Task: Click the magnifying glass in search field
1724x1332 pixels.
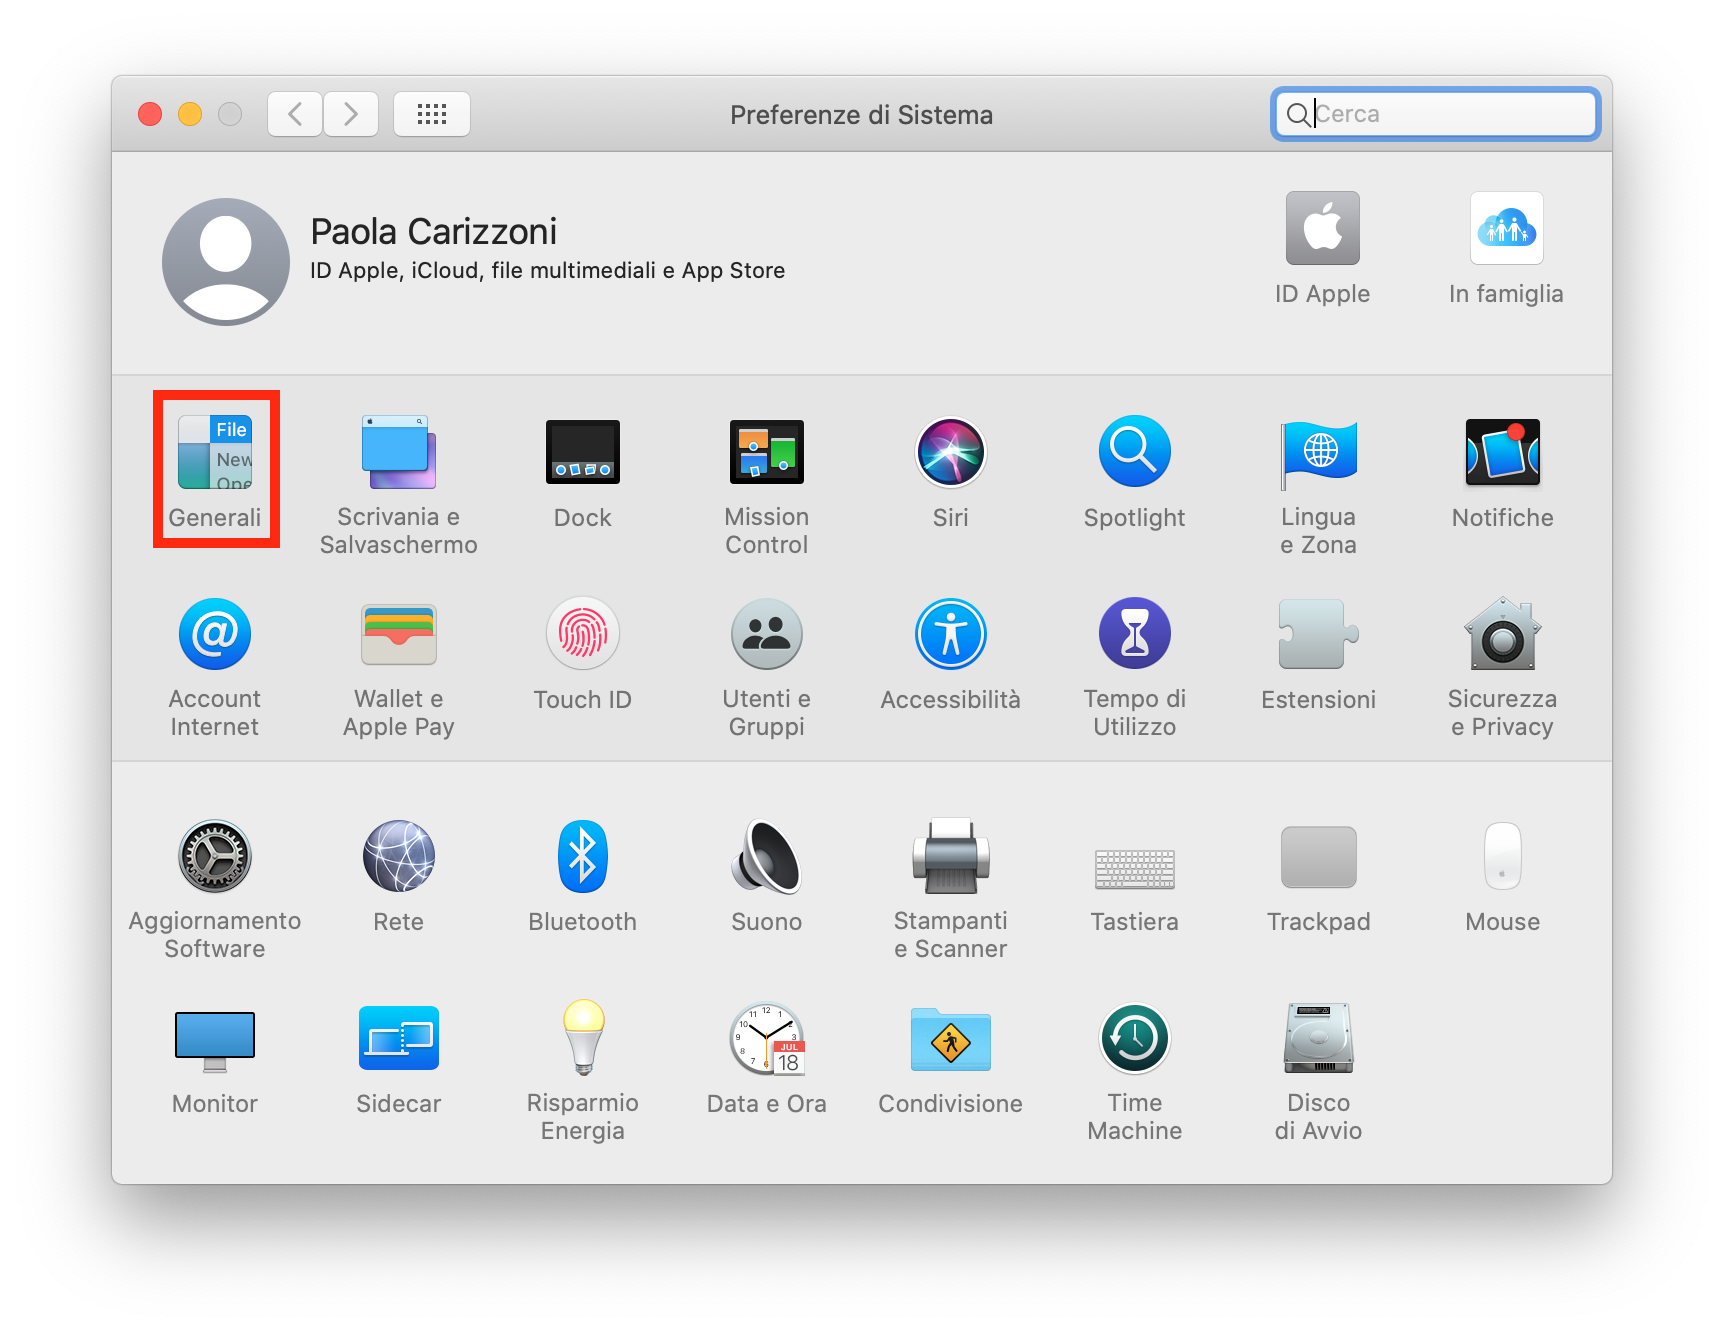Action: pyautogui.click(x=1298, y=115)
